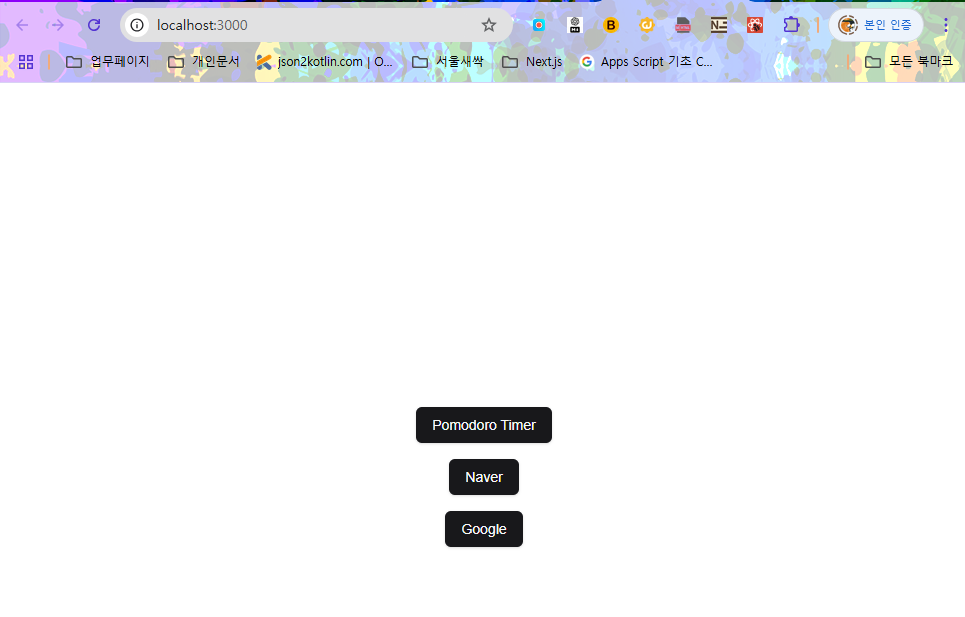
Task: Open the Next.js bookmark folder
Action: click(532, 62)
